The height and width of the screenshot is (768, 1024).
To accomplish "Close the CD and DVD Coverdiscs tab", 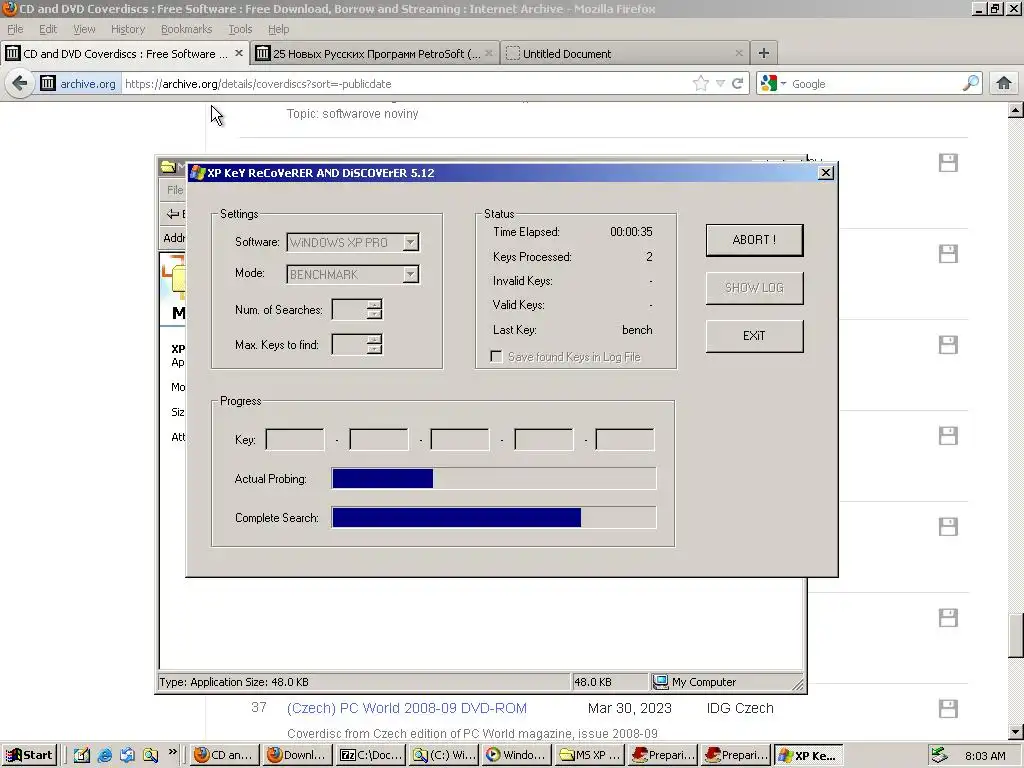I will point(239,53).
